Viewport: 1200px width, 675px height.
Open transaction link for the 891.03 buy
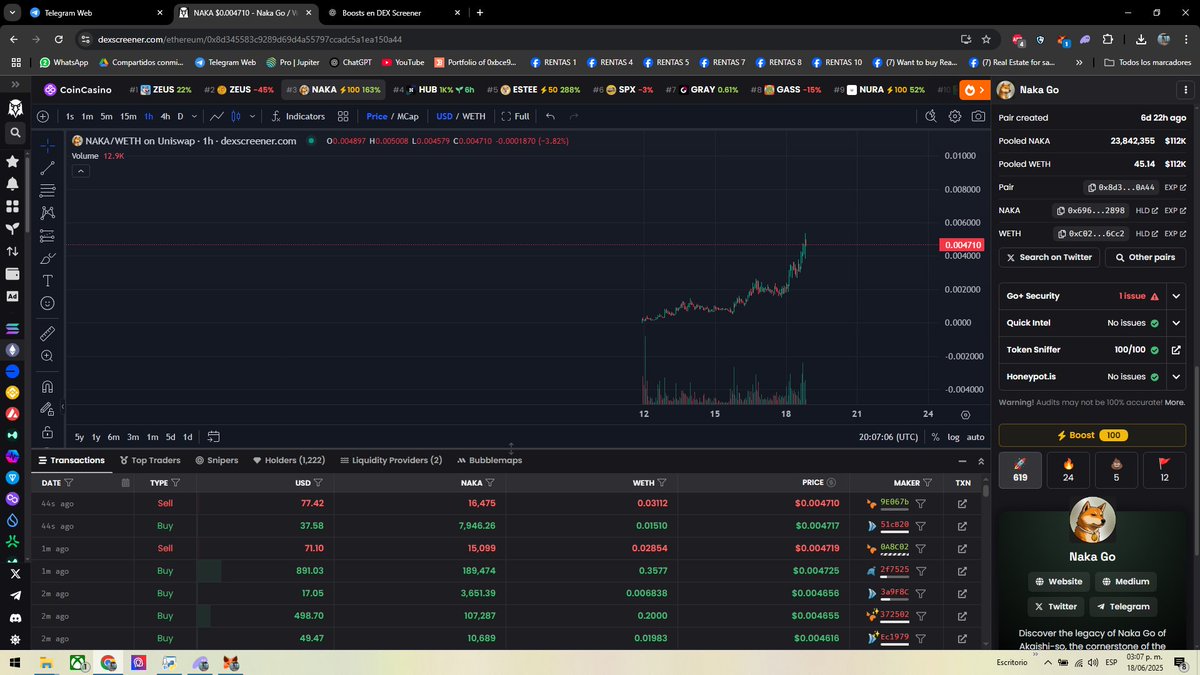(962, 571)
